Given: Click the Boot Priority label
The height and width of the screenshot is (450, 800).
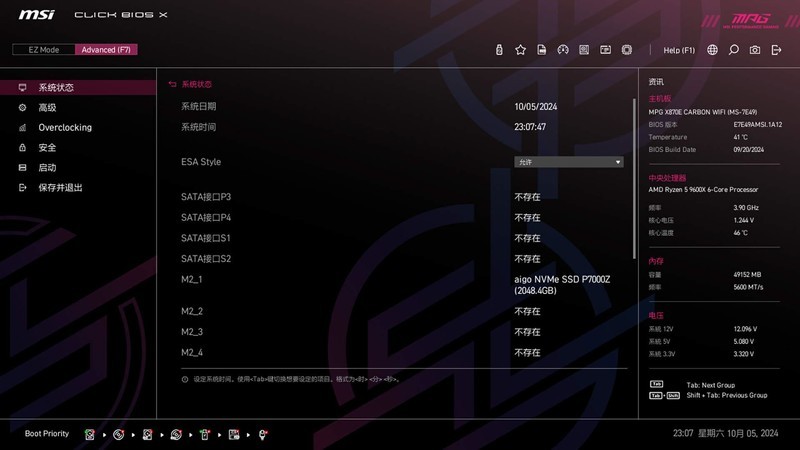Looking at the screenshot, I should click(46, 434).
